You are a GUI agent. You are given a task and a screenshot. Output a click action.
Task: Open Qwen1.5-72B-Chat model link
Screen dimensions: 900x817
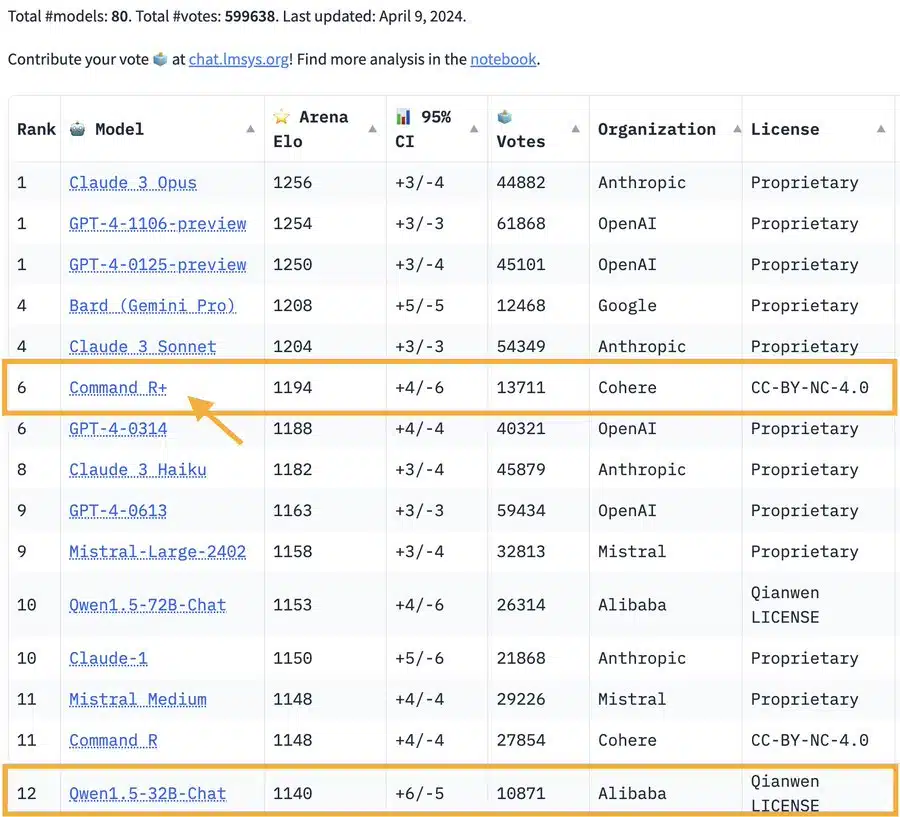[x=147, y=605]
